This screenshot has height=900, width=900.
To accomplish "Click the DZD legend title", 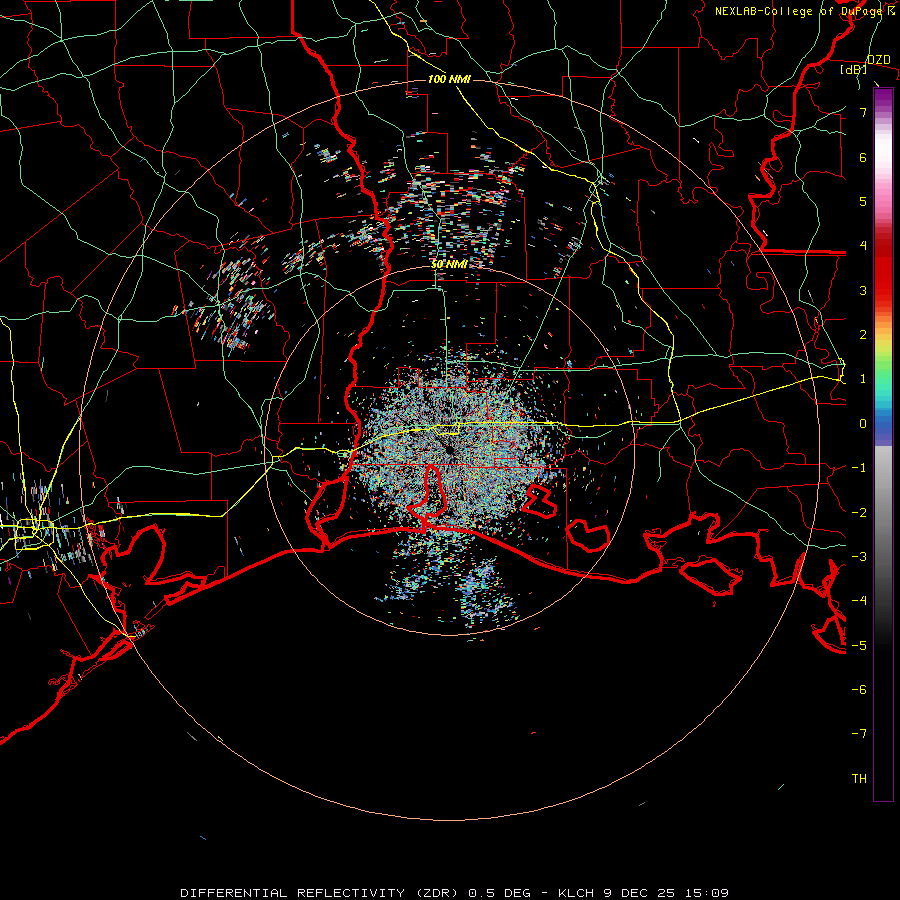I will pos(878,60).
